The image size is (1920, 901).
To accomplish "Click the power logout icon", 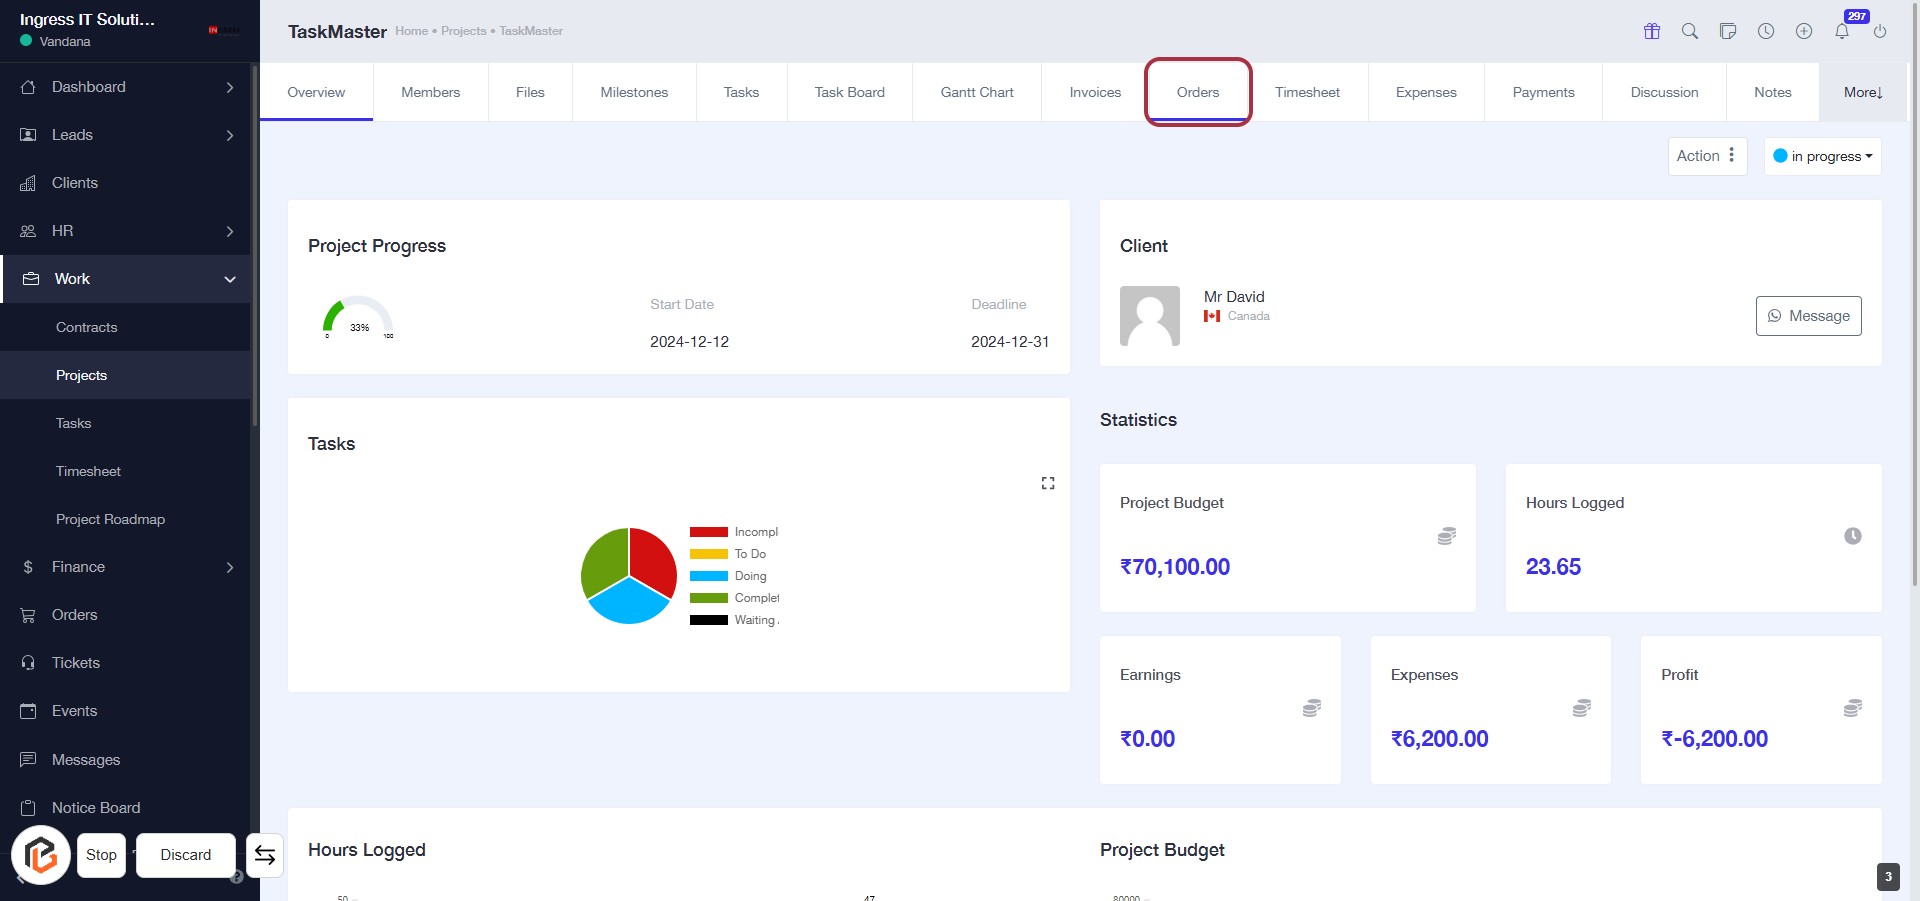I will (x=1880, y=31).
